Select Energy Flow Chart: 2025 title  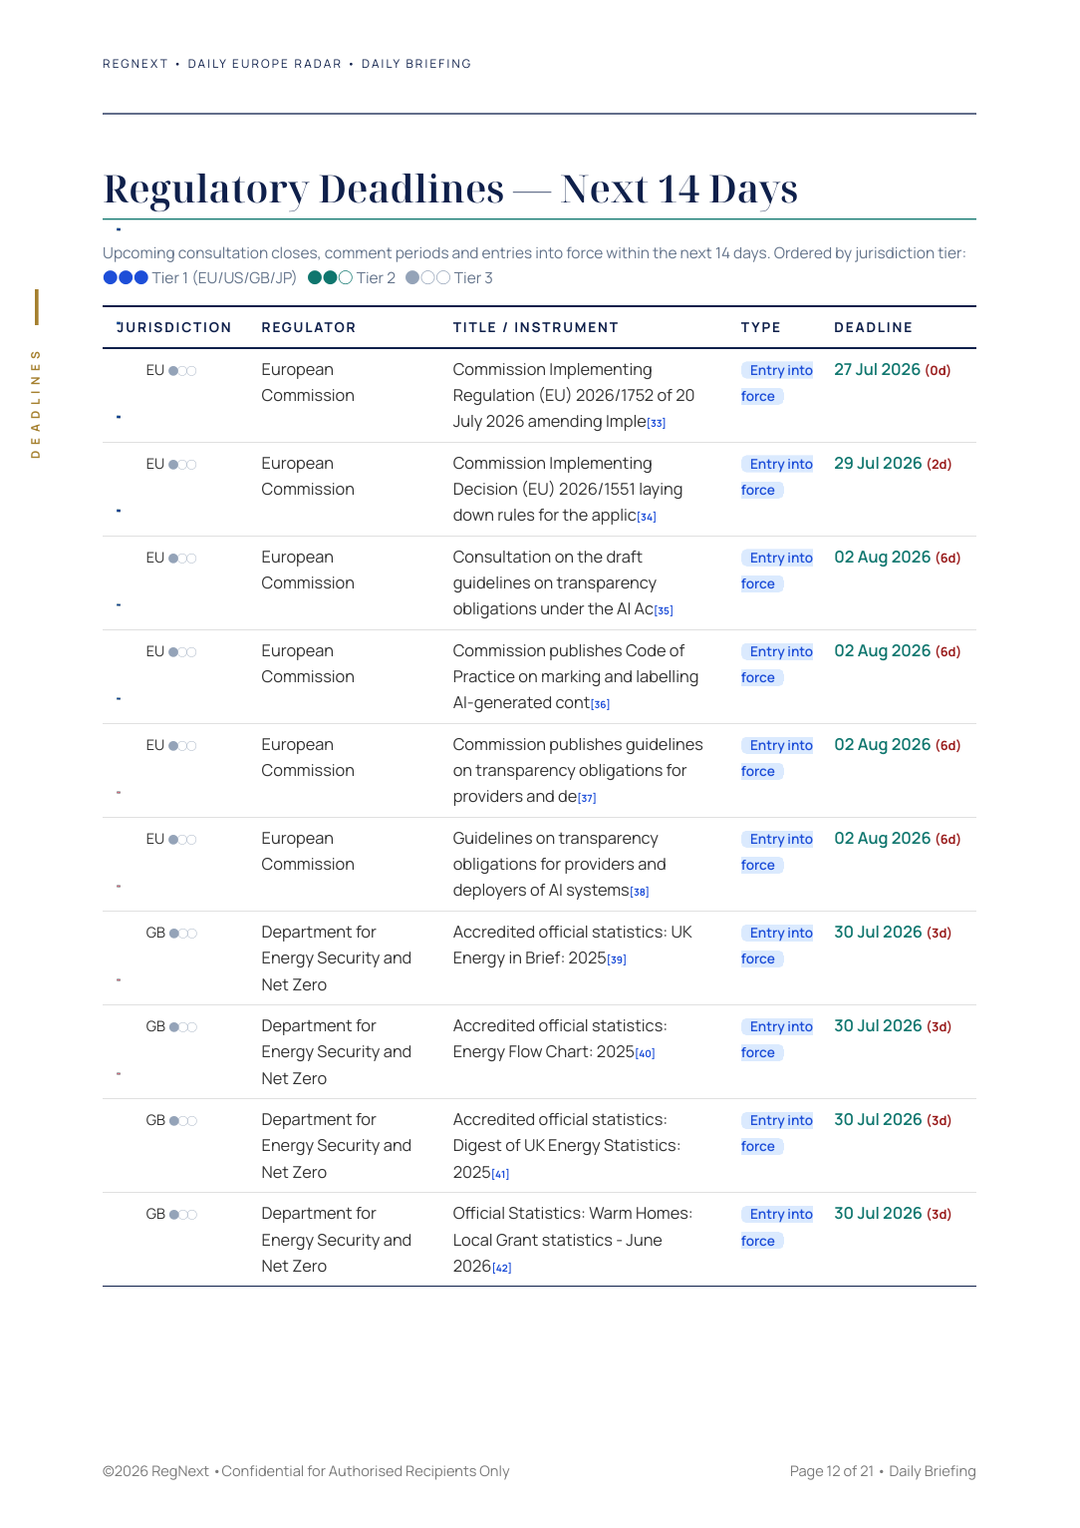(560, 1039)
